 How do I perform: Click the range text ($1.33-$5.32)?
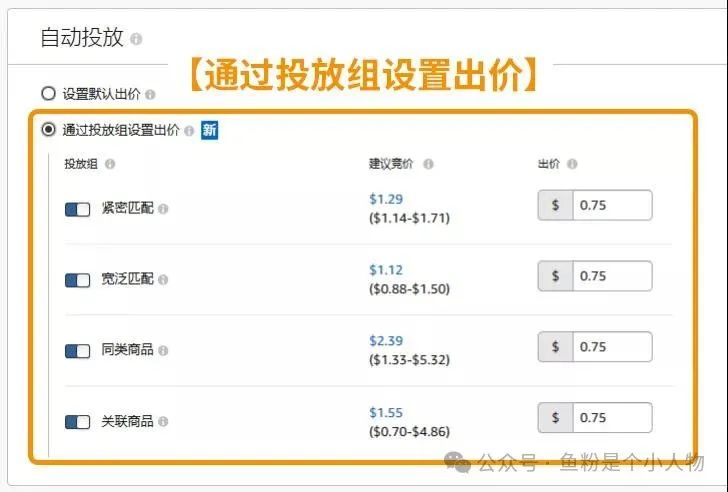point(410,360)
